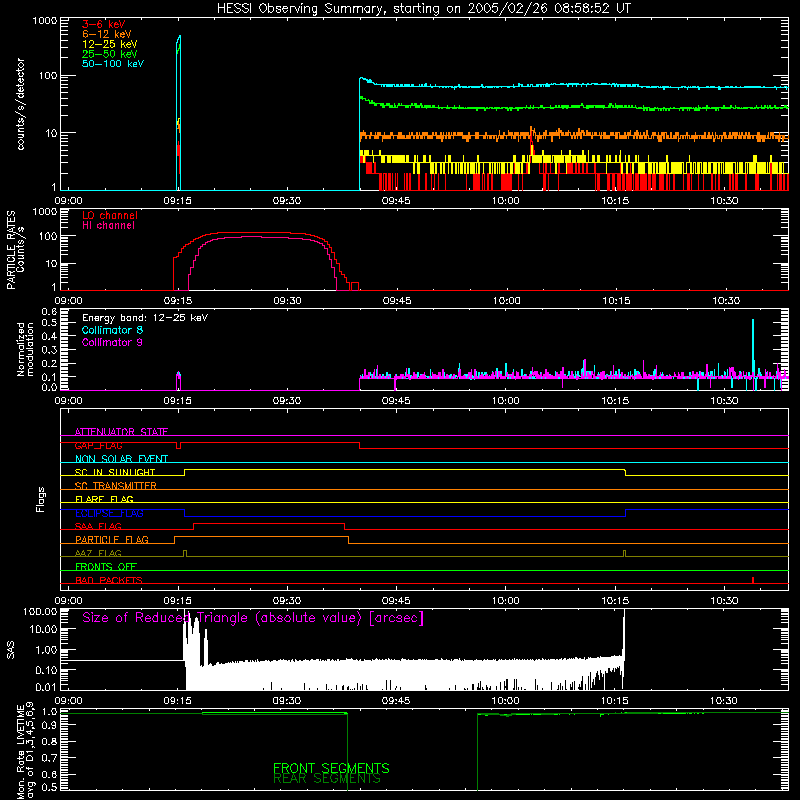Click the small modulation blip at 09:15
Screen dimensions: 800x800
(x=179, y=380)
